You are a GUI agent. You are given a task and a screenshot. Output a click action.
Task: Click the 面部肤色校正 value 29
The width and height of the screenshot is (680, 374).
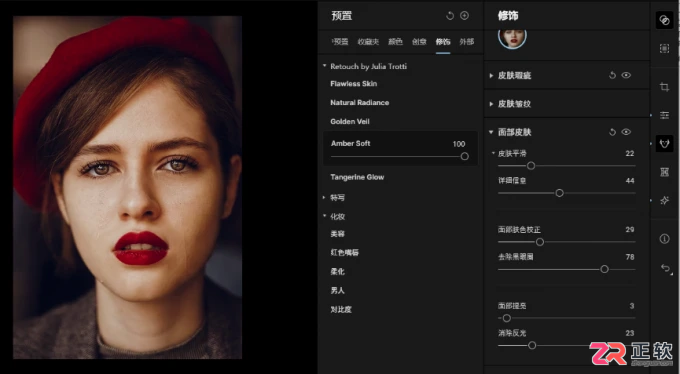pos(630,230)
